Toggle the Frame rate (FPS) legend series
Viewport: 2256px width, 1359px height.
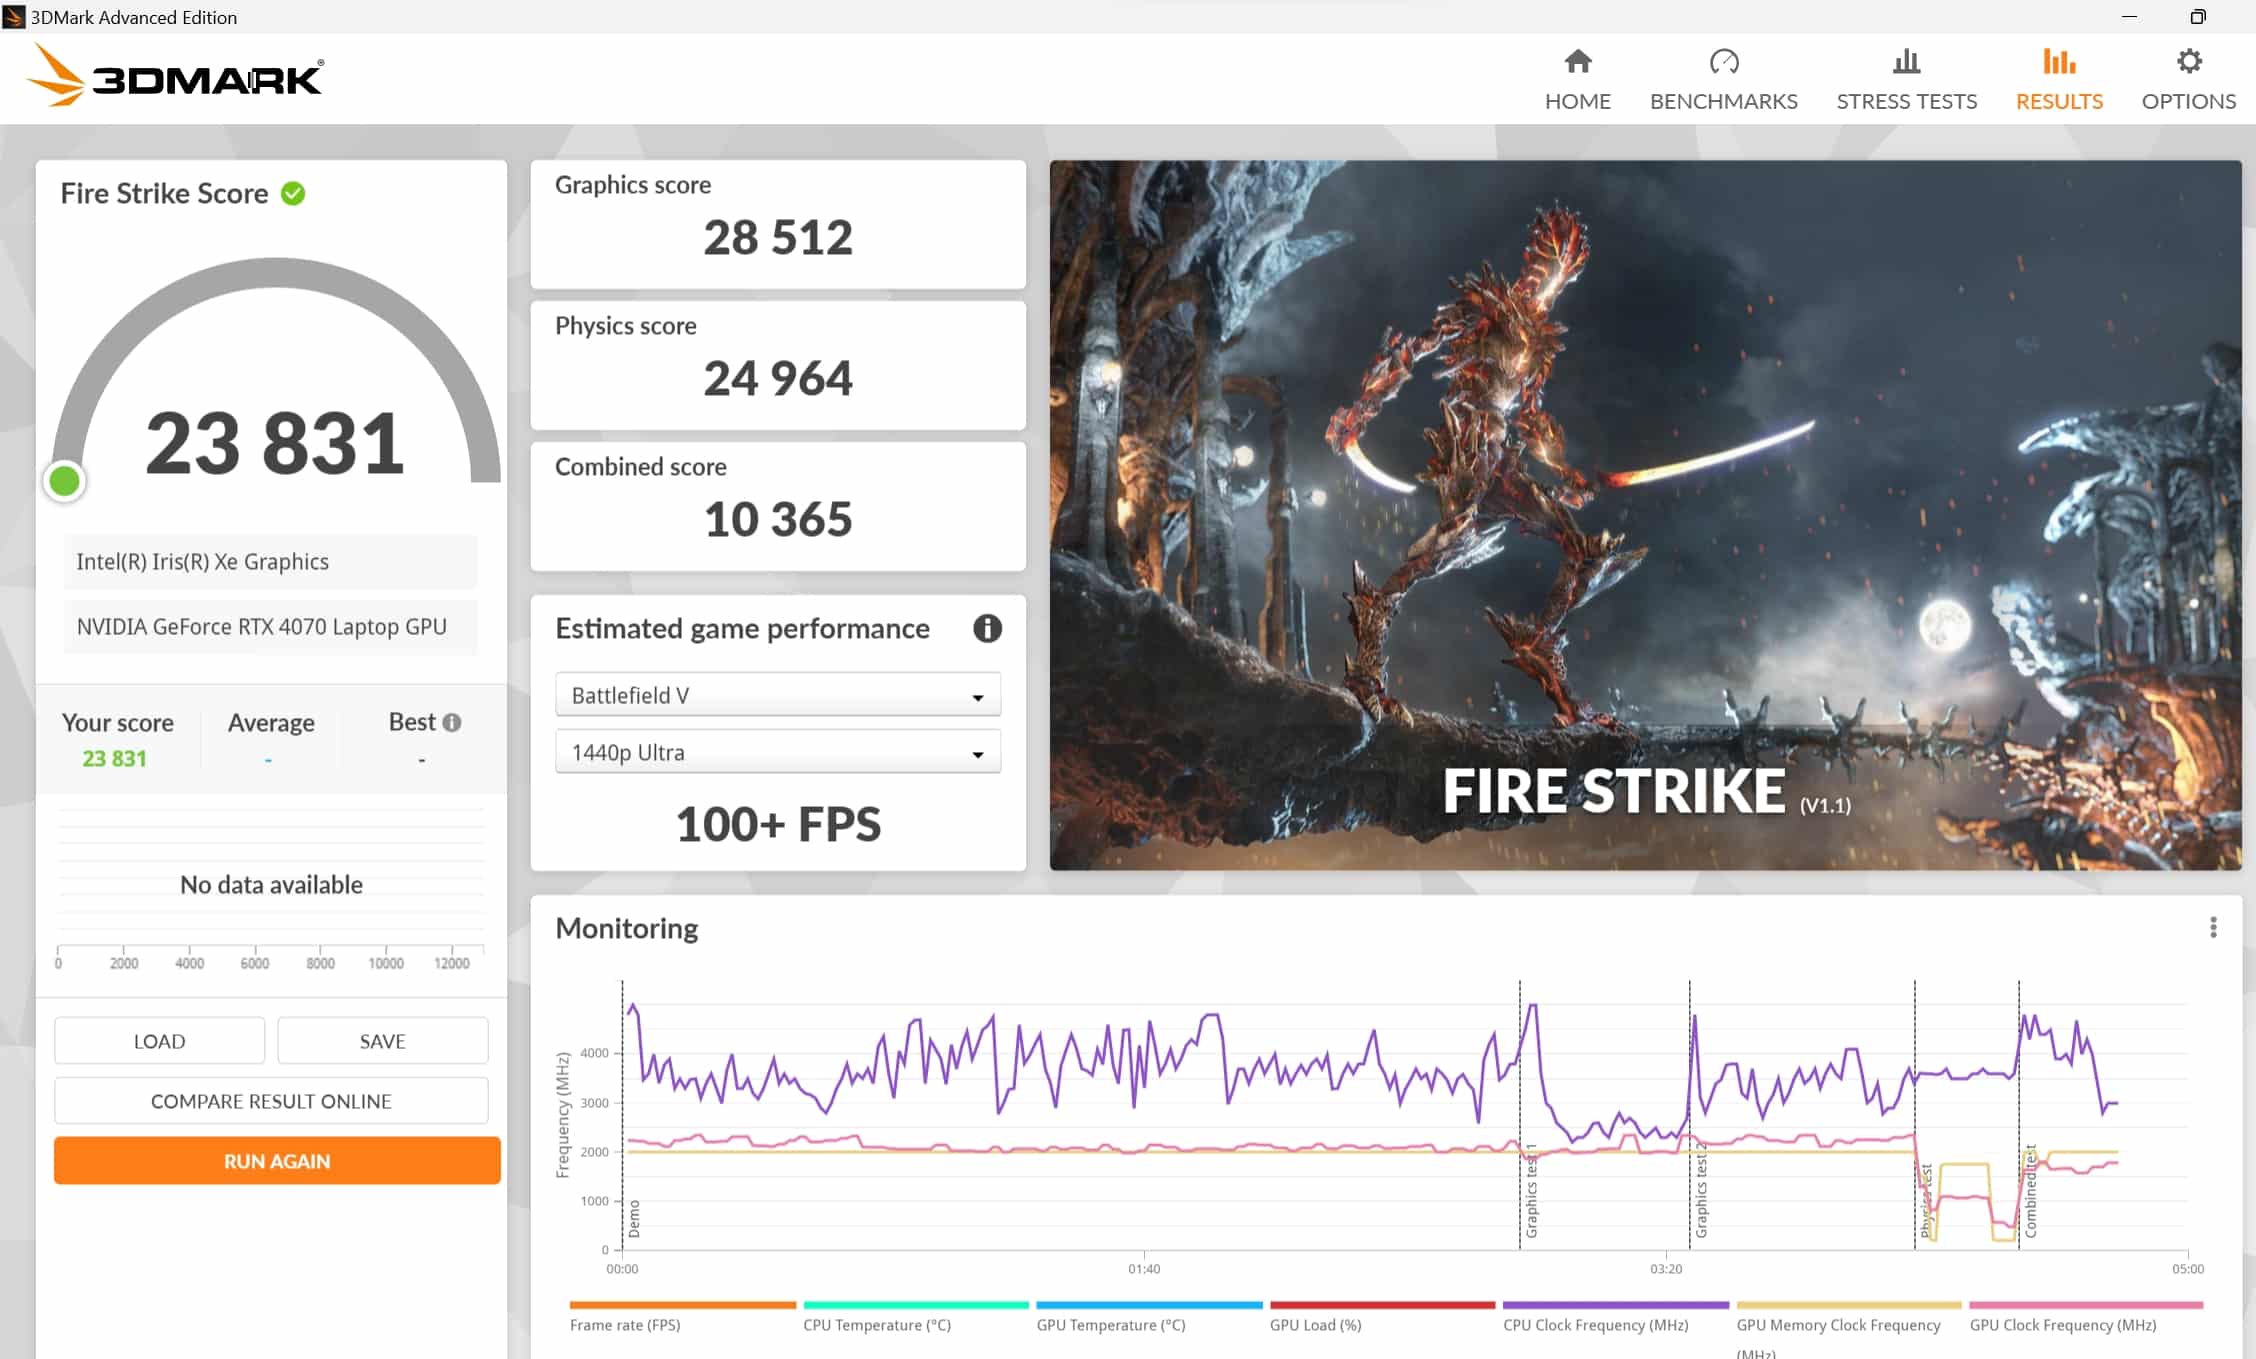click(x=625, y=1325)
